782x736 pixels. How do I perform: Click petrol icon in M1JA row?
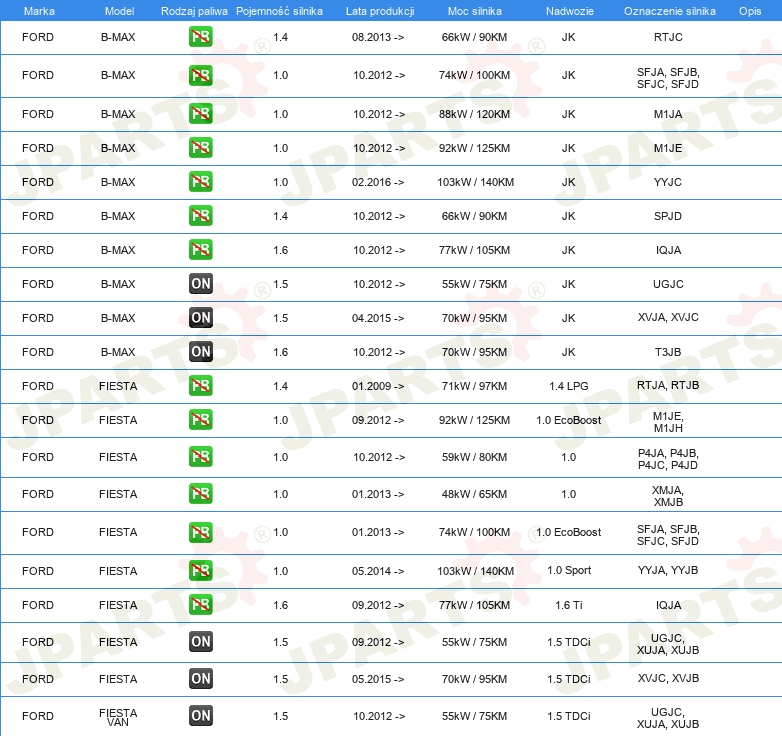click(200, 114)
